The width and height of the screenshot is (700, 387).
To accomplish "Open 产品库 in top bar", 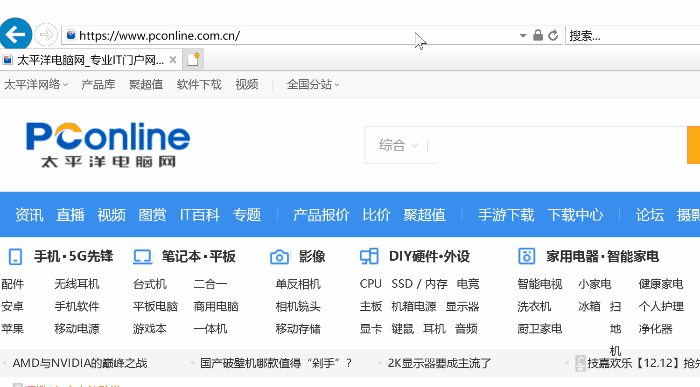I will point(98,84).
